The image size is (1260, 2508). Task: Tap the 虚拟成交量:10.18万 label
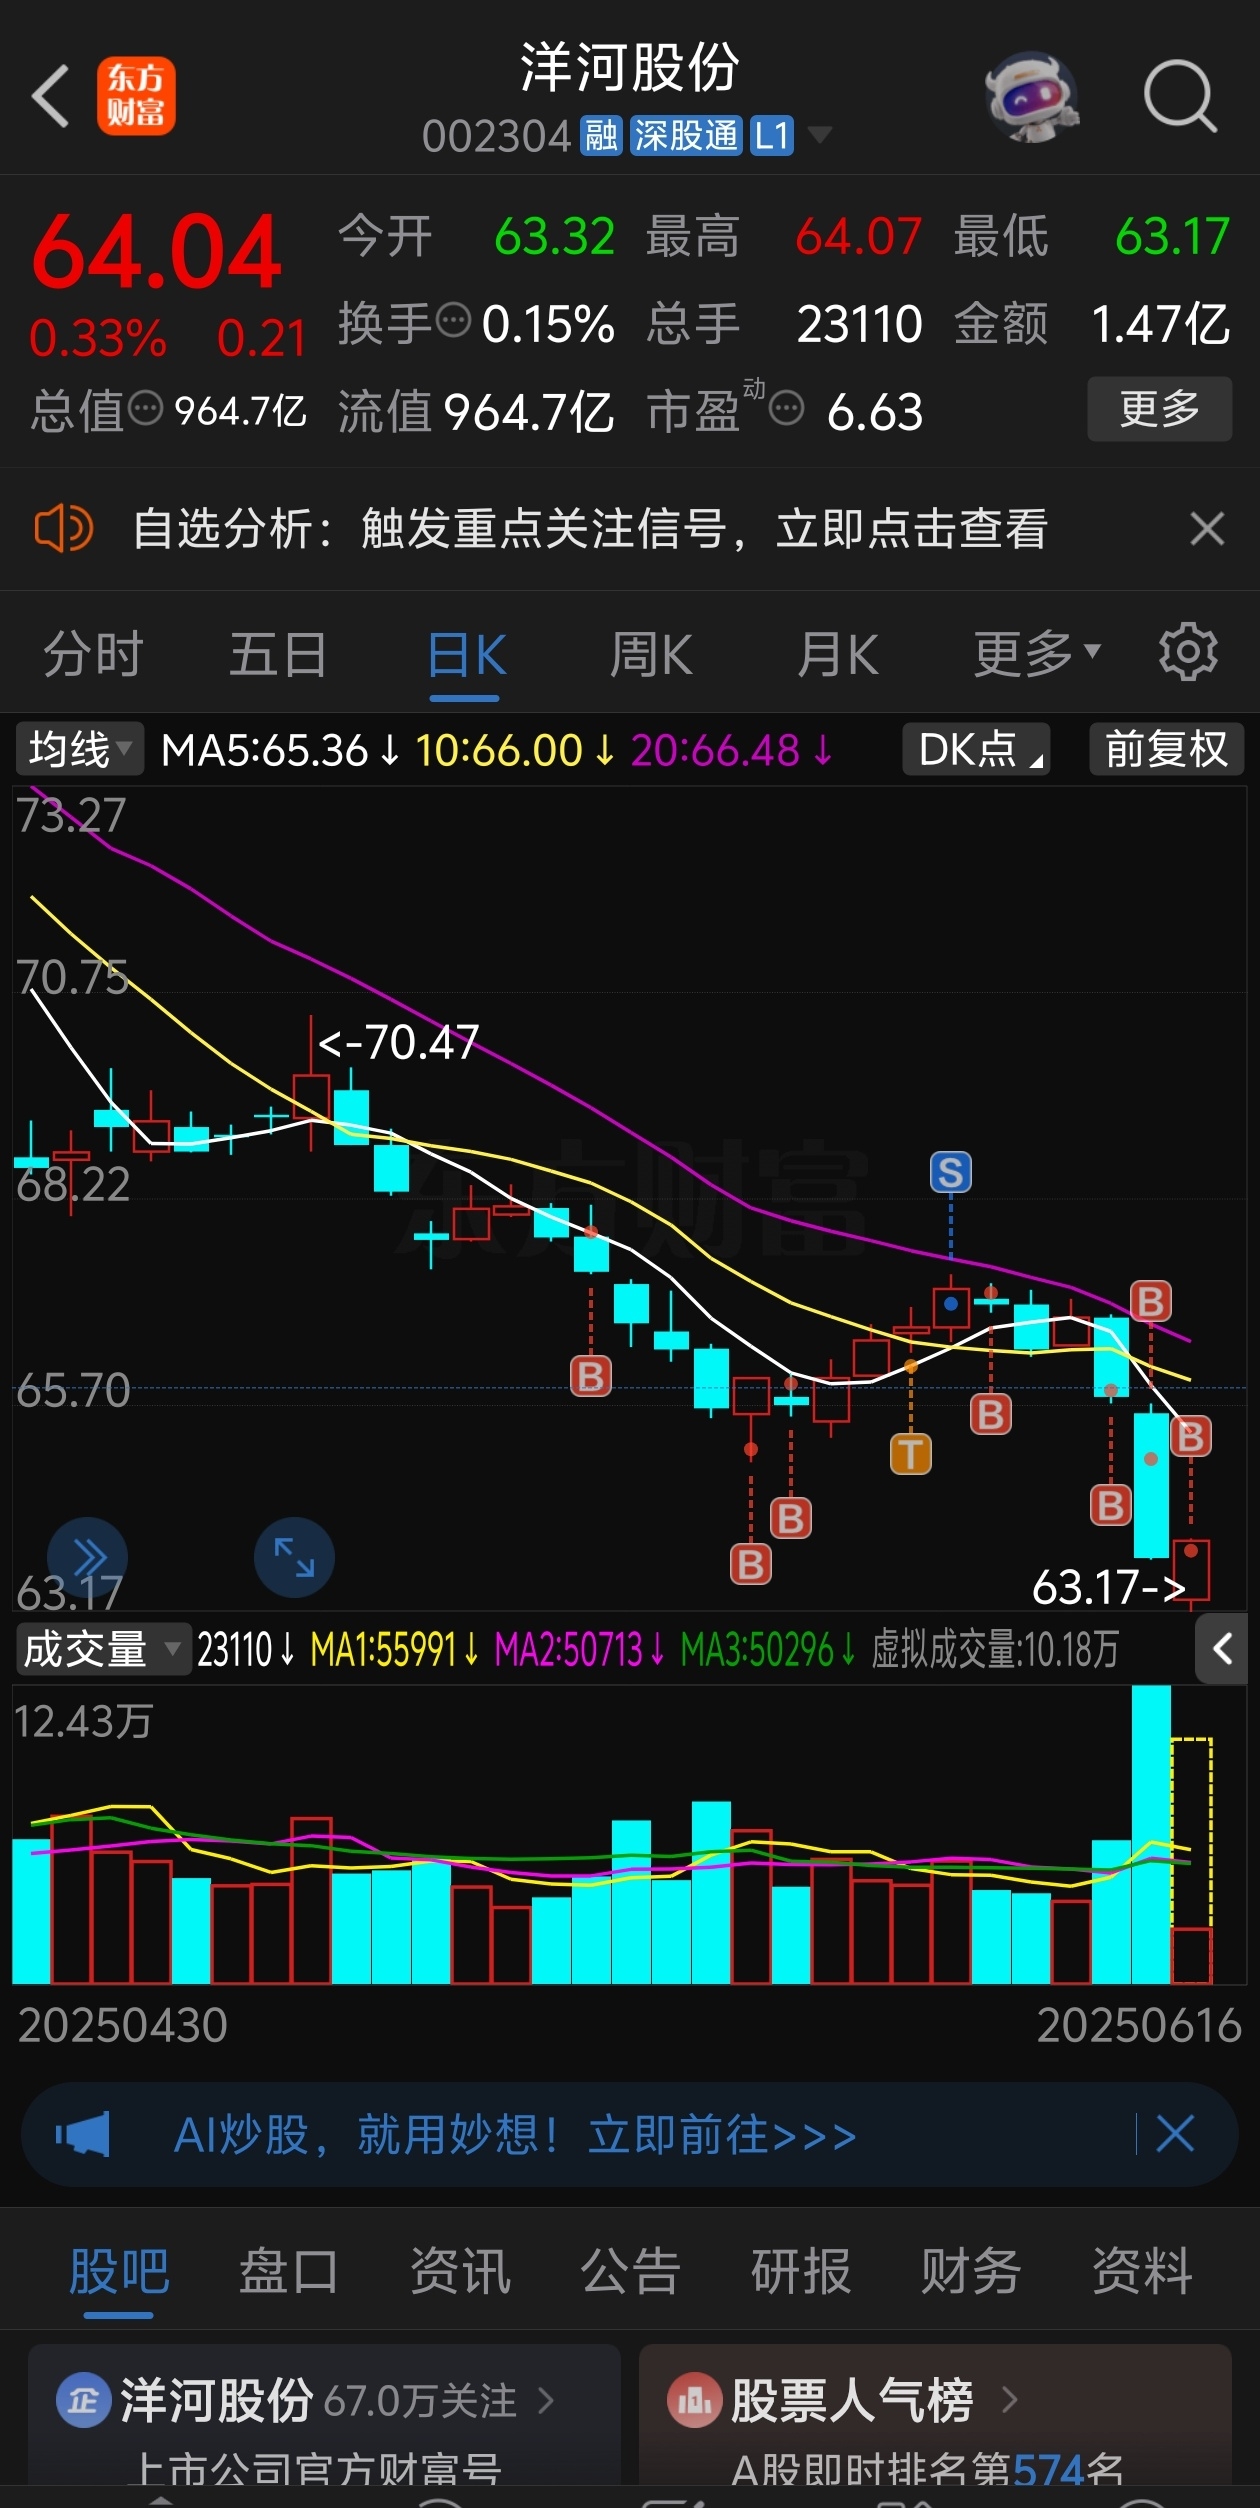tap(995, 1649)
